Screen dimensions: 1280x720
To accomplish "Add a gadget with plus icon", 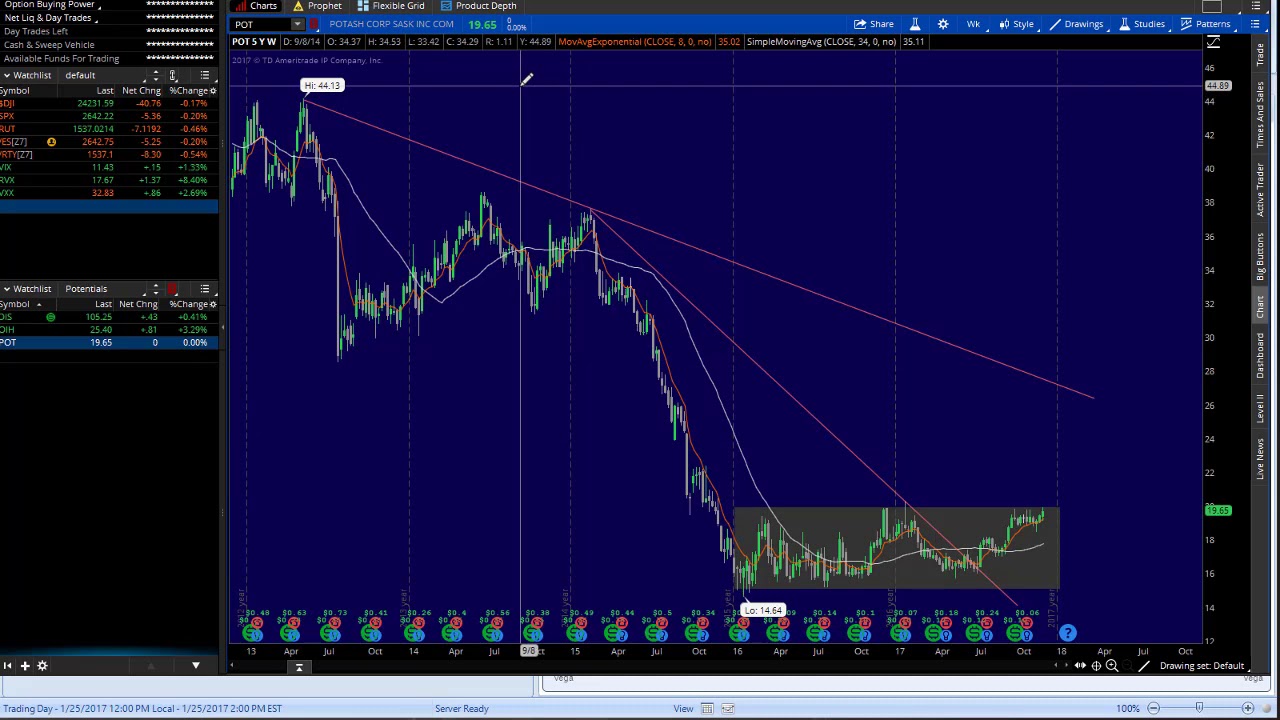I will tap(25, 666).
